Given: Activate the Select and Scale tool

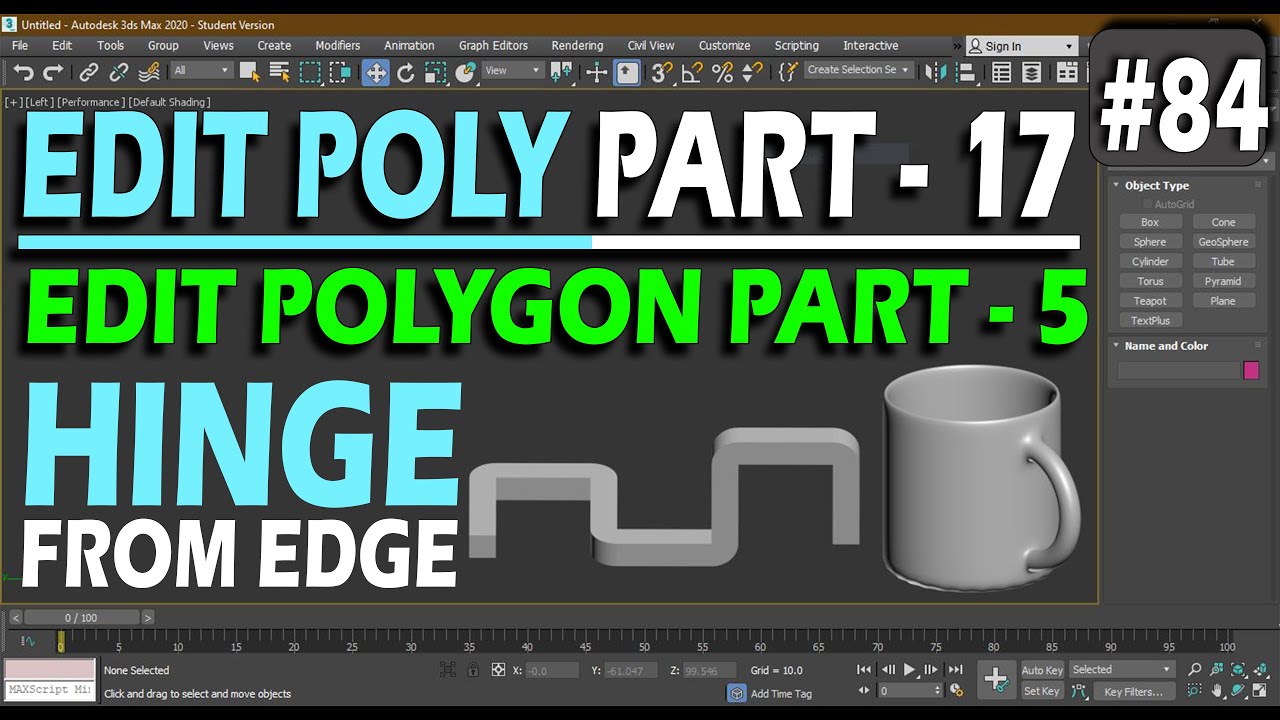Looking at the screenshot, I should (436, 72).
